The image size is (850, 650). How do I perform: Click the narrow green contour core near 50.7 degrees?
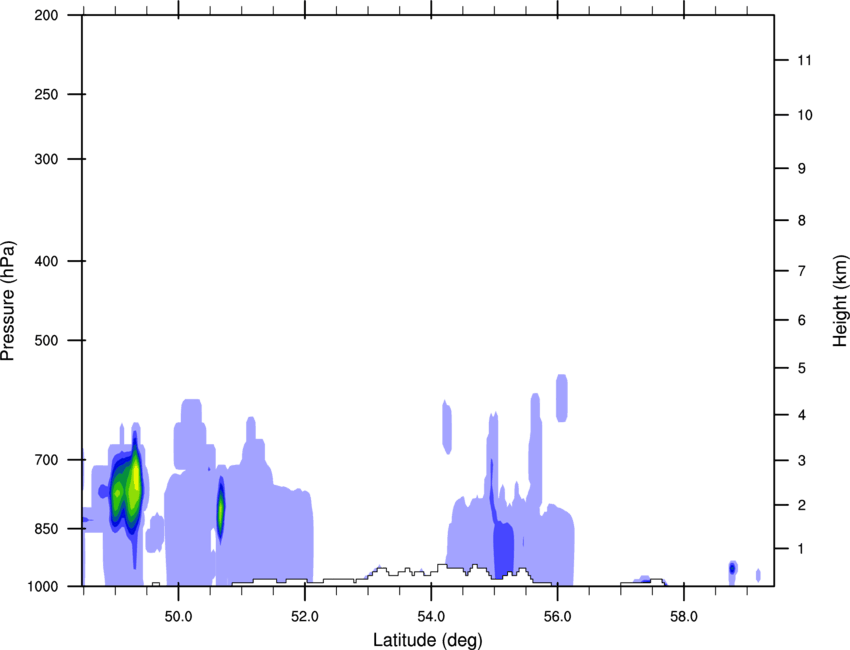[x=221, y=510]
